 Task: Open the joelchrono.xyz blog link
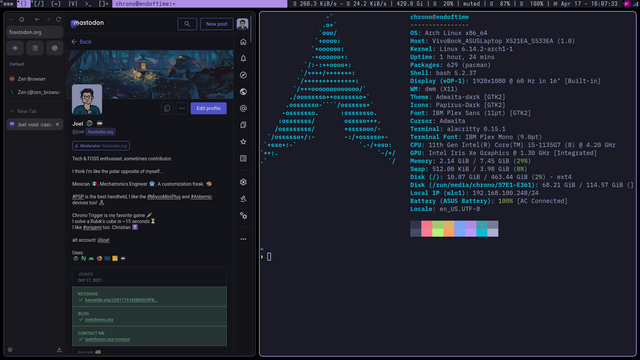[x=99, y=320]
